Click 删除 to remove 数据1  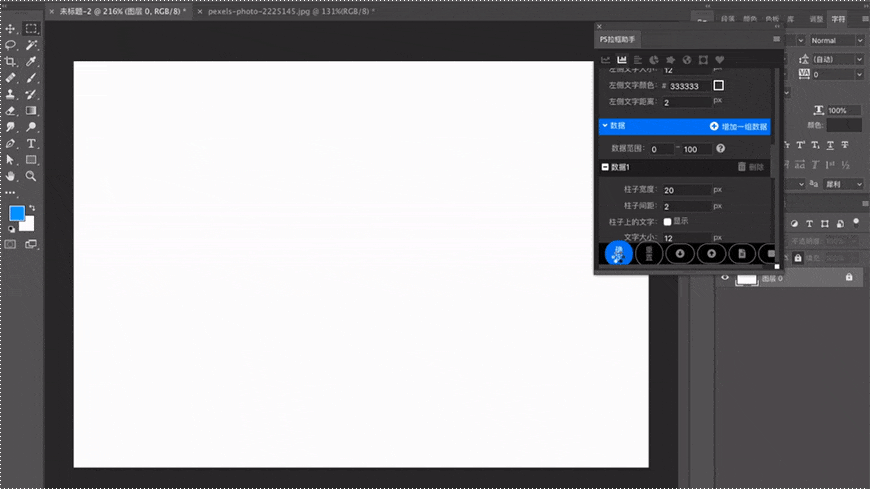pos(751,167)
